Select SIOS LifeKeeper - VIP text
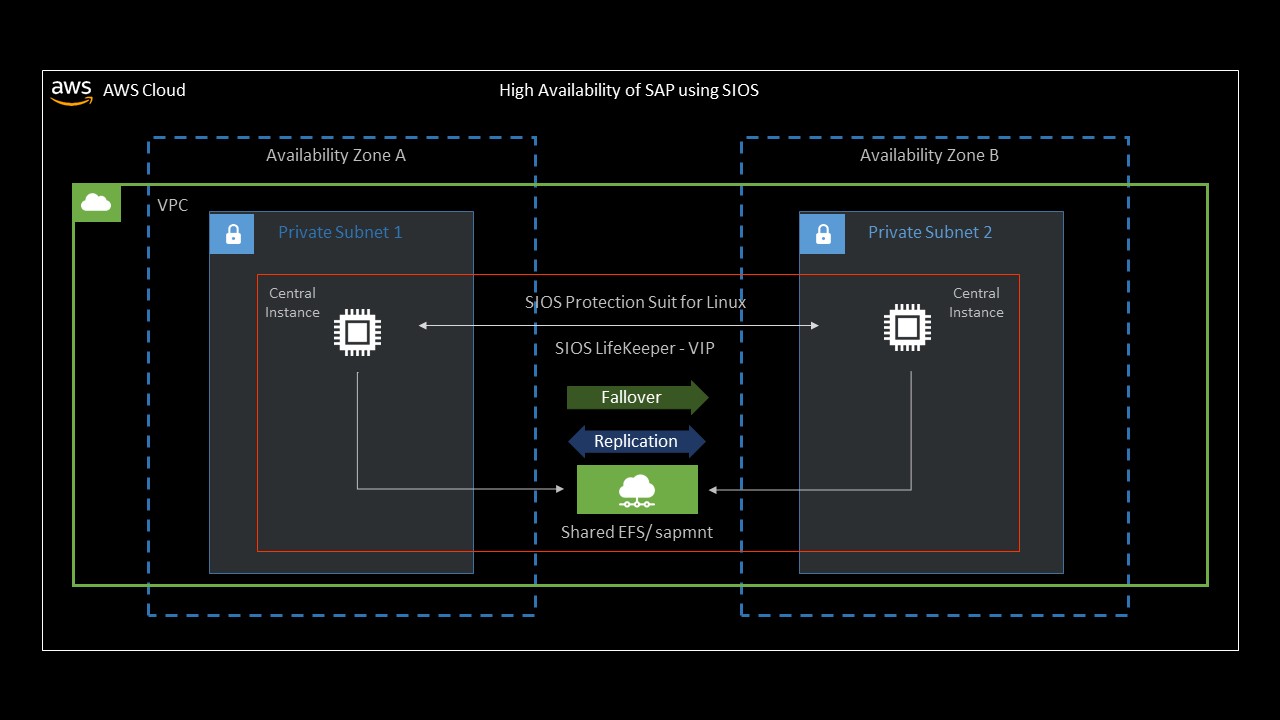Image resolution: width=1280 pixels, height=720 pixels. pyautogui.click(x=635, y=348)
